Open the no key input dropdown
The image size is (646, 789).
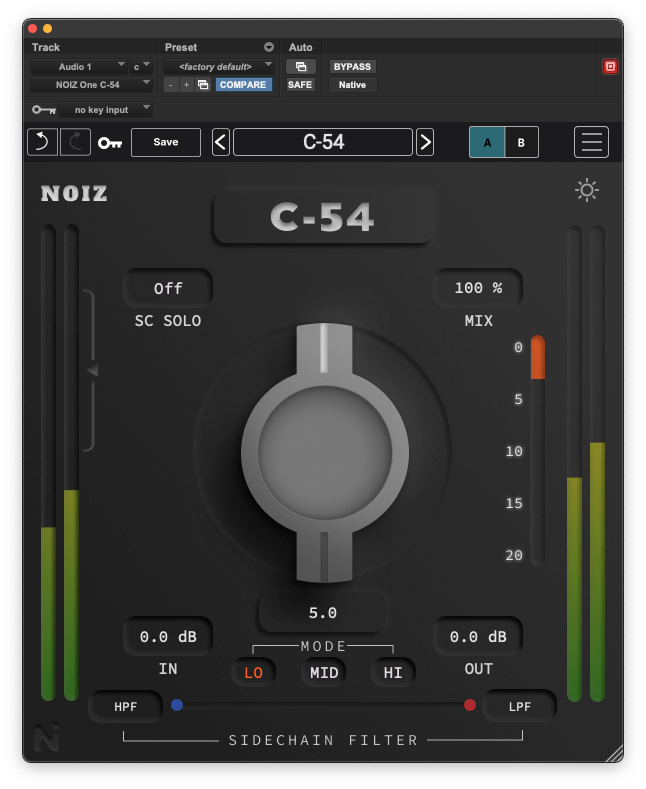[x=105, y=109]
